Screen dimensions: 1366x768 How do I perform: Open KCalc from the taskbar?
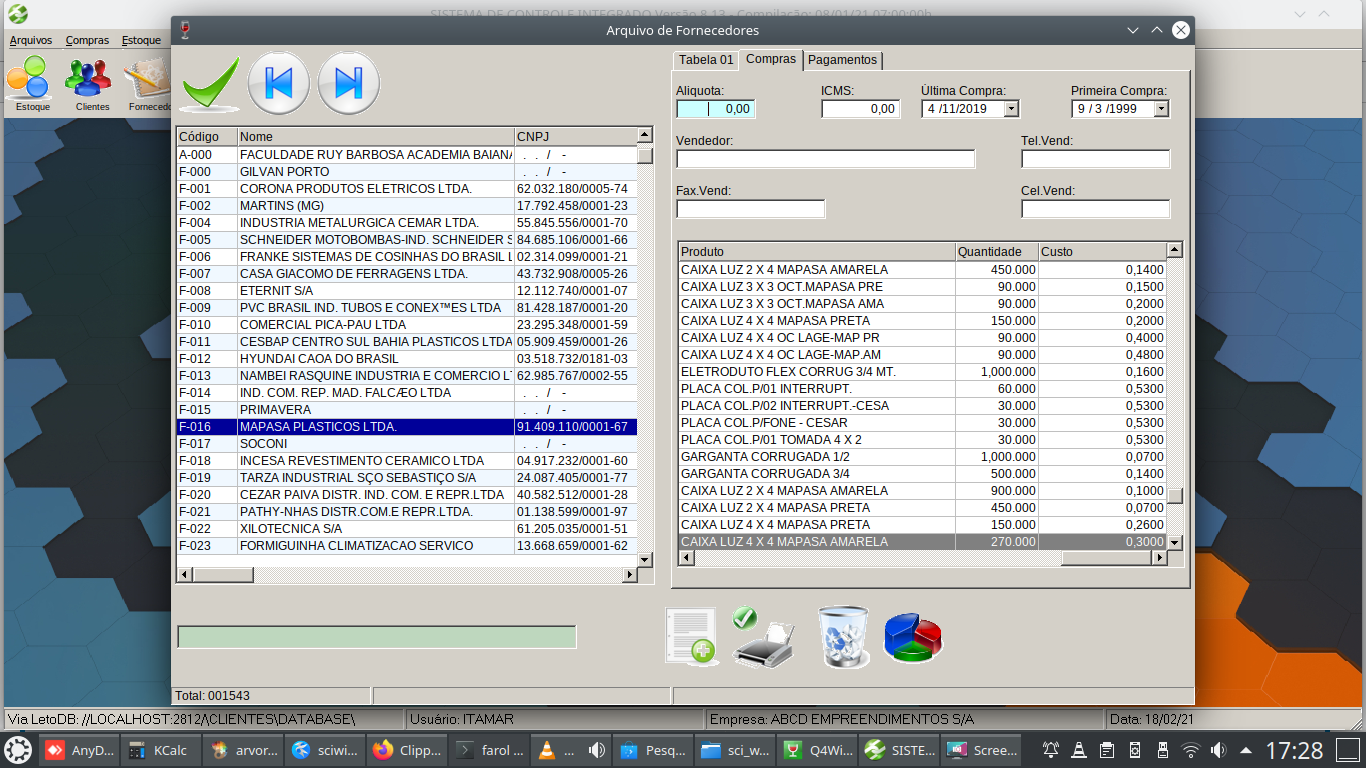point(162,750)
